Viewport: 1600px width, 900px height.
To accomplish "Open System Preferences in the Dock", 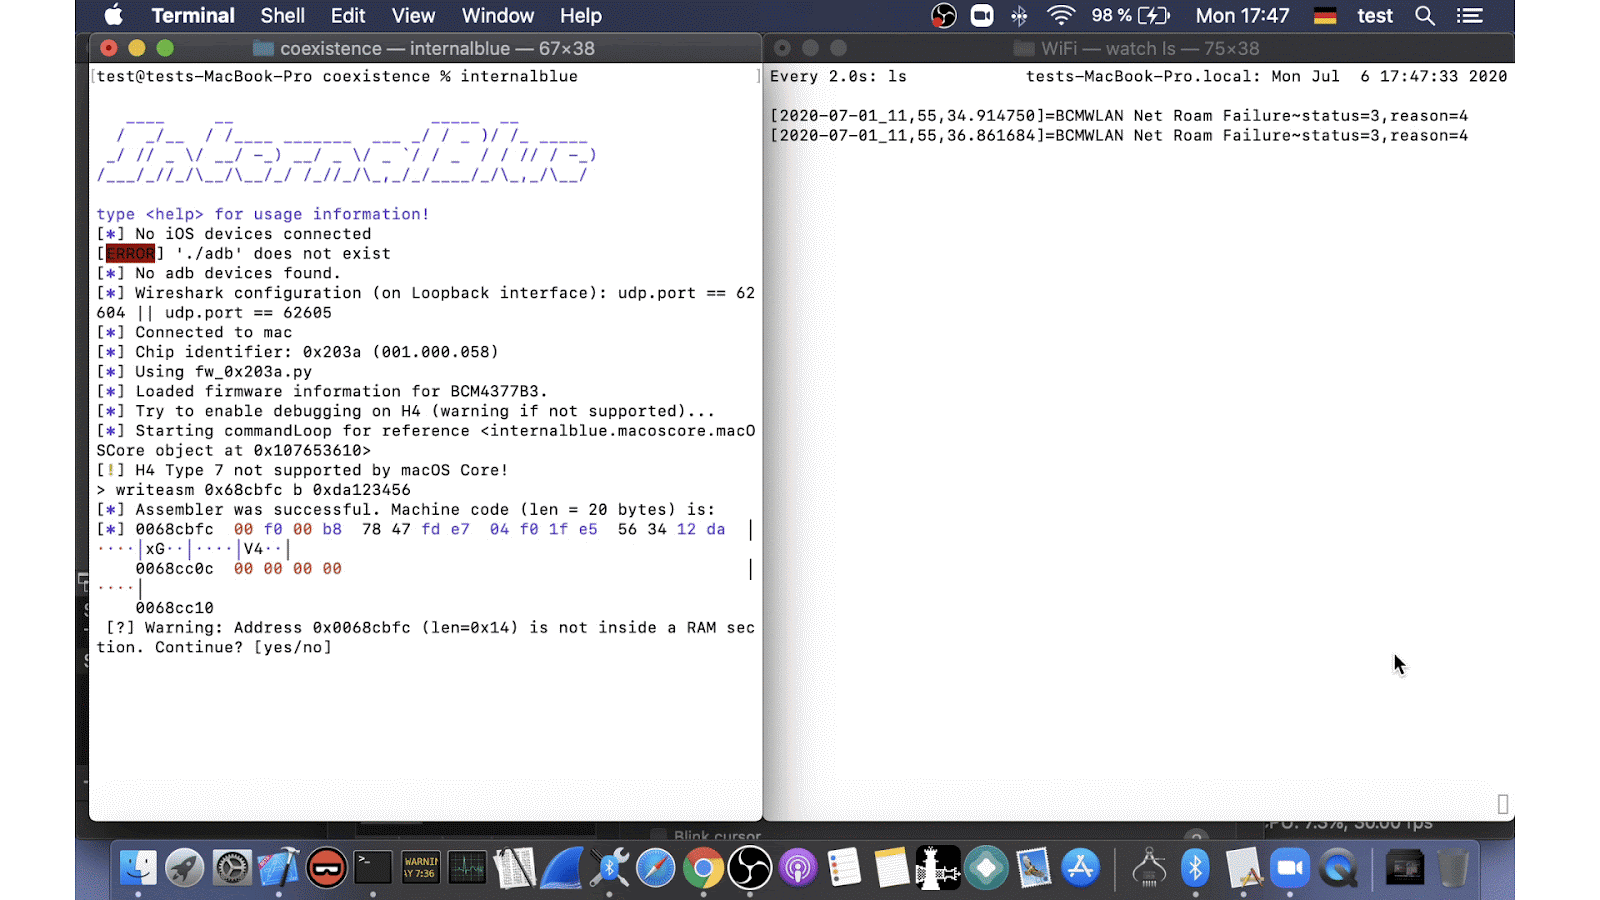I will tap(232, 867).
